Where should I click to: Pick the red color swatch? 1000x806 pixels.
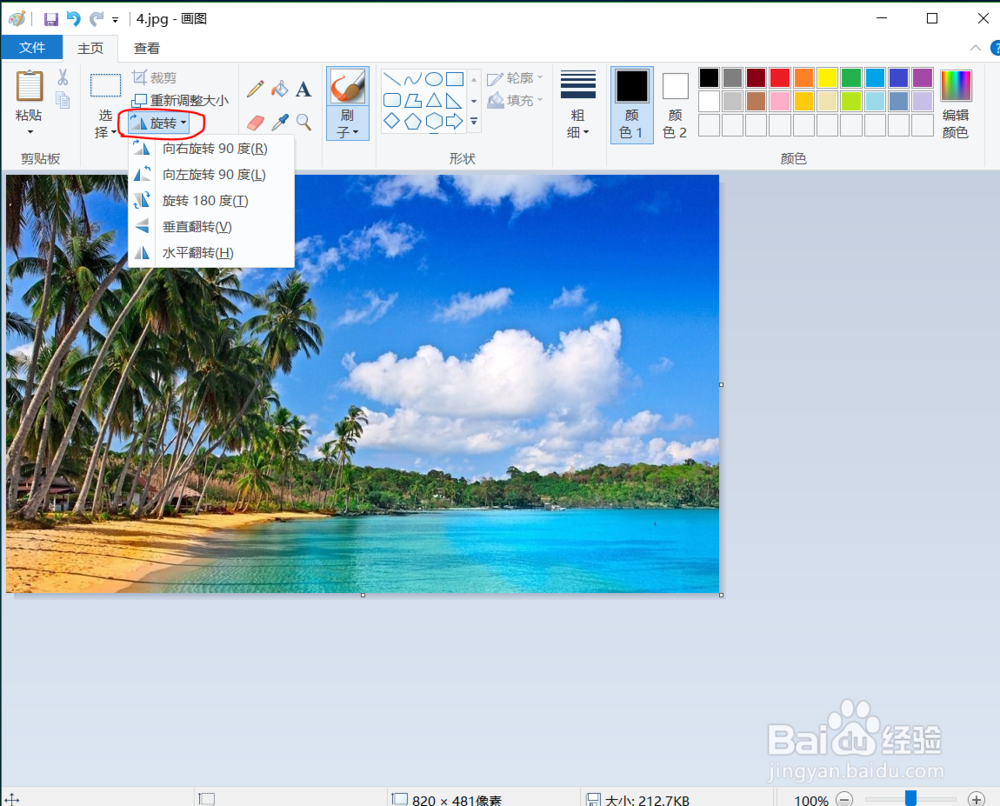(780, 78)
